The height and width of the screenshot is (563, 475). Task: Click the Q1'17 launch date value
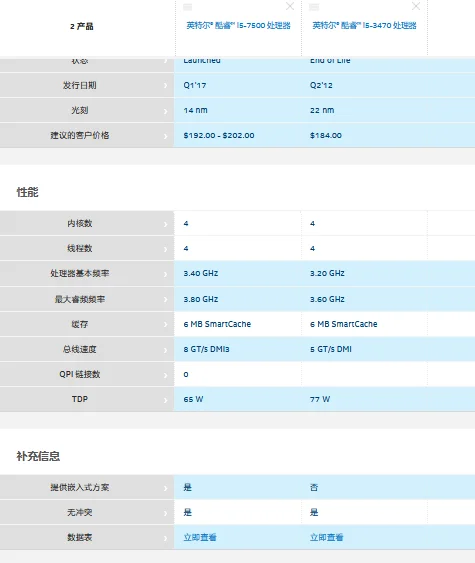tap(195, 85)
